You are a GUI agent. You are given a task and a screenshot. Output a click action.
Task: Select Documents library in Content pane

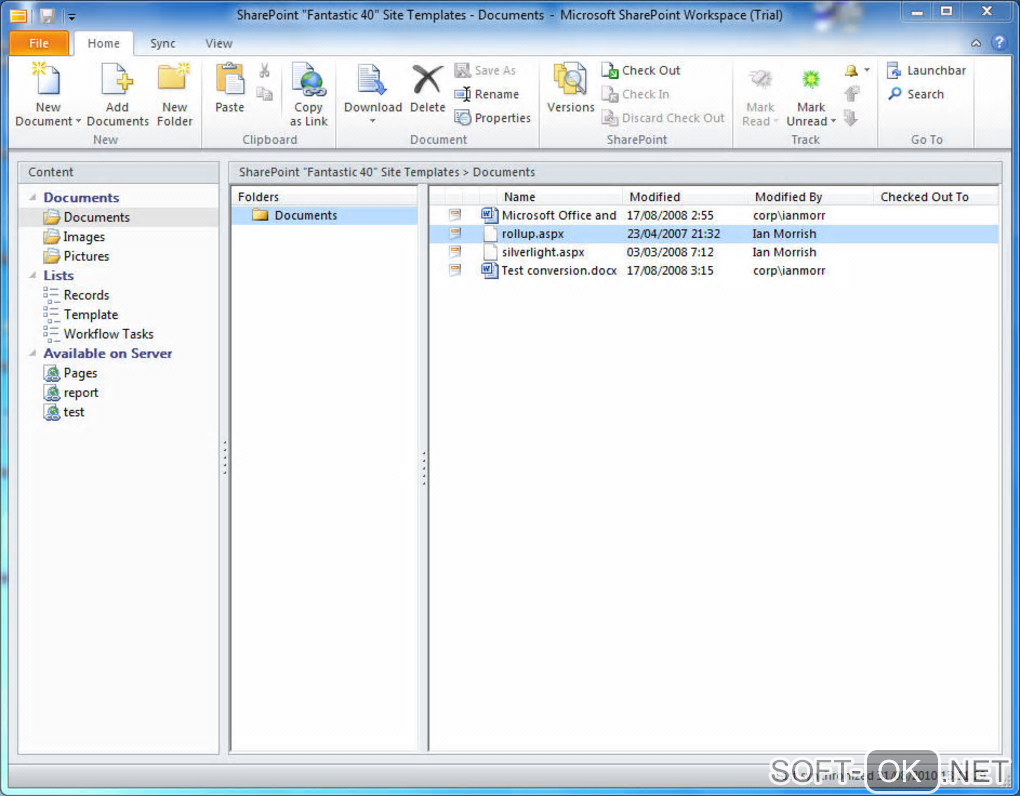(x=118, y=217)
